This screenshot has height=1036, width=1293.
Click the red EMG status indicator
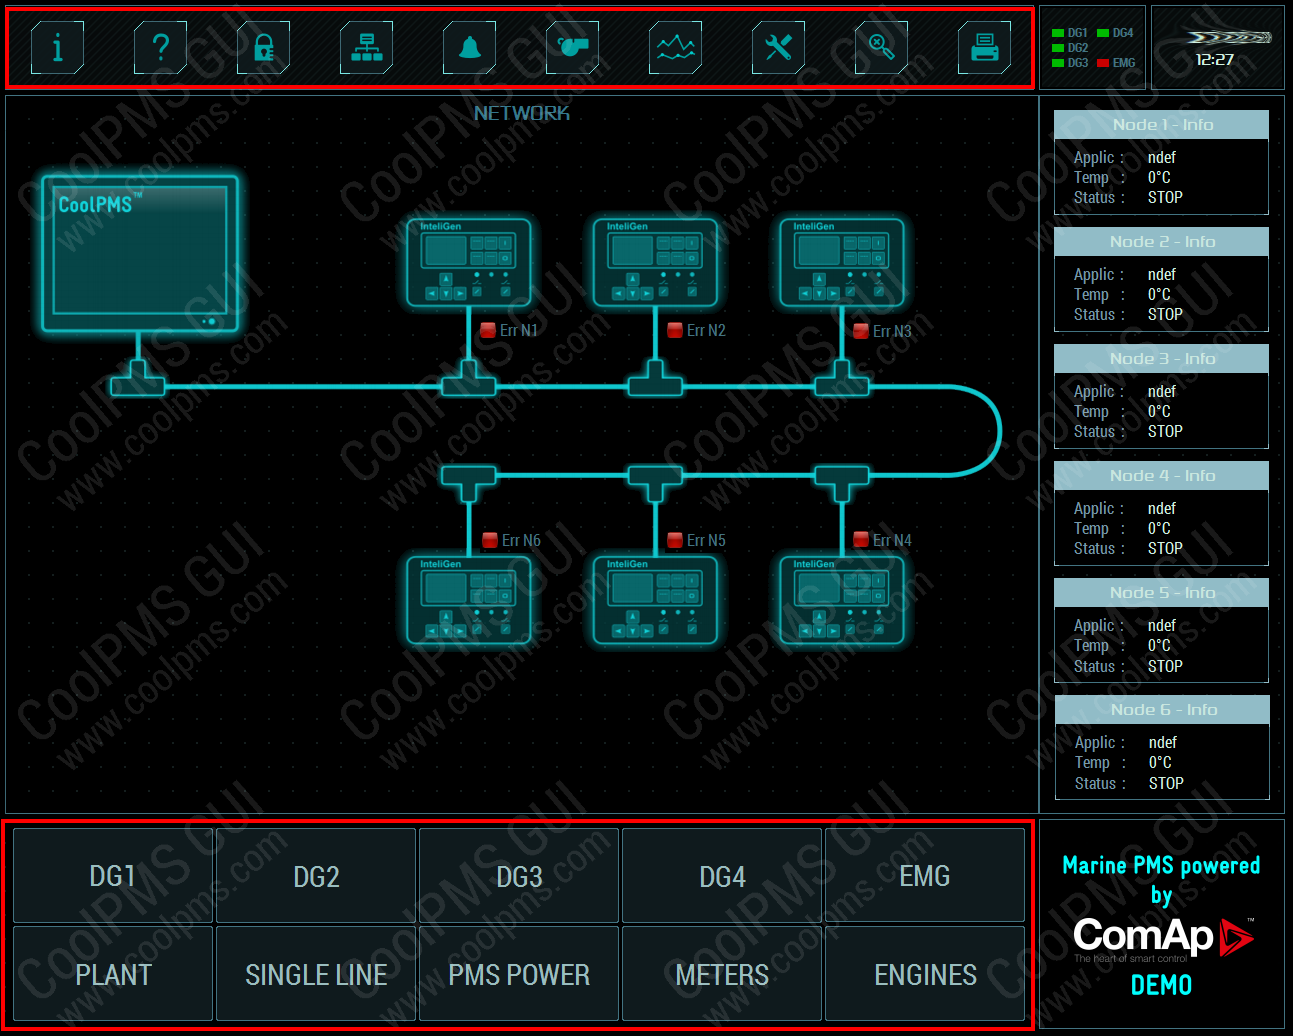1103,63
